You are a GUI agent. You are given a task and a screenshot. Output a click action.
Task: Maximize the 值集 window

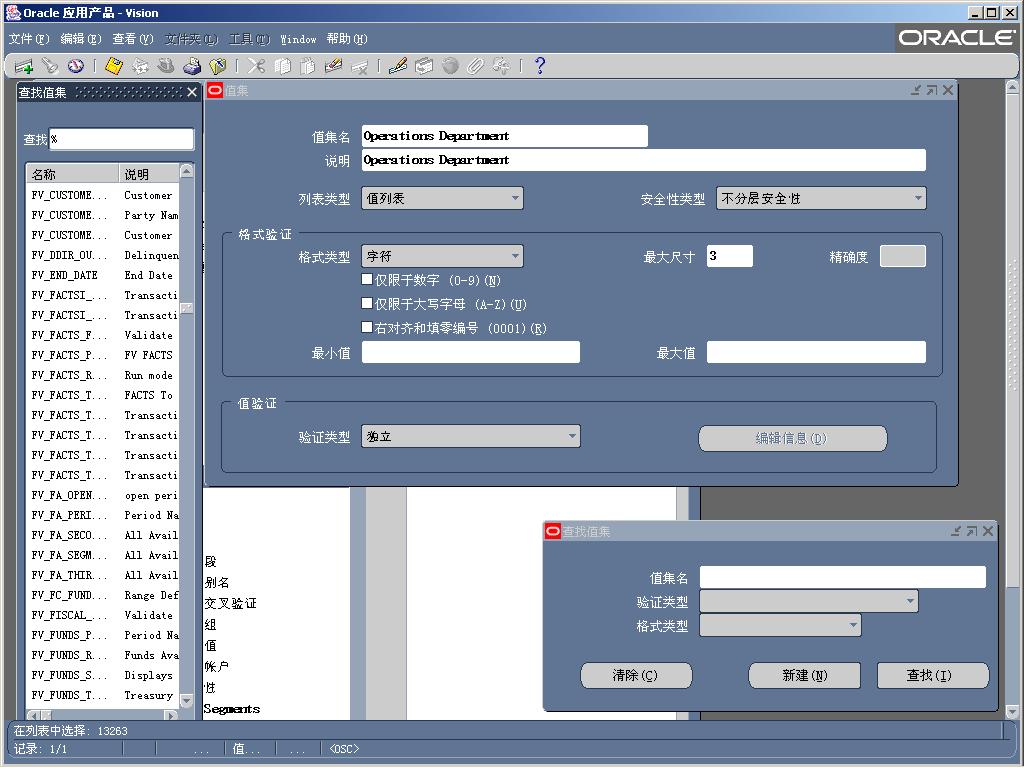(932, 90)
